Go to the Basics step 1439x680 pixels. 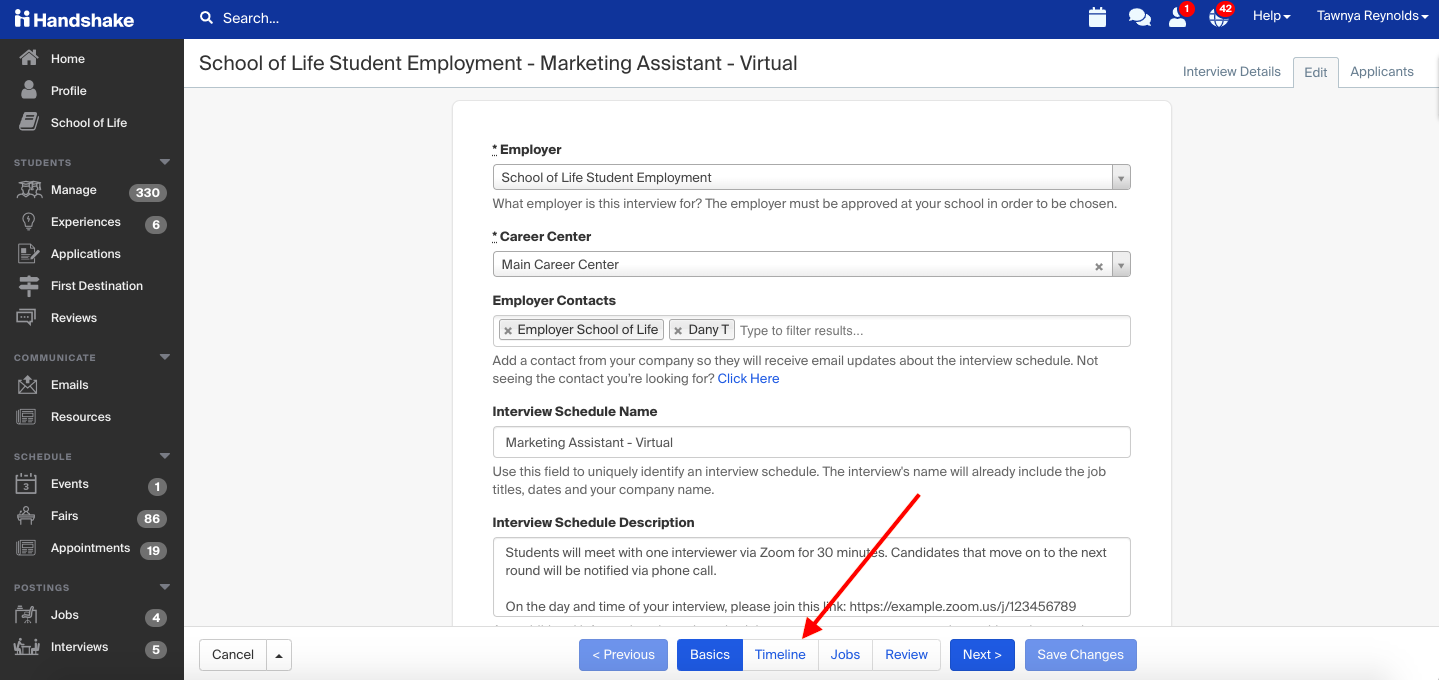coord(710,655)
